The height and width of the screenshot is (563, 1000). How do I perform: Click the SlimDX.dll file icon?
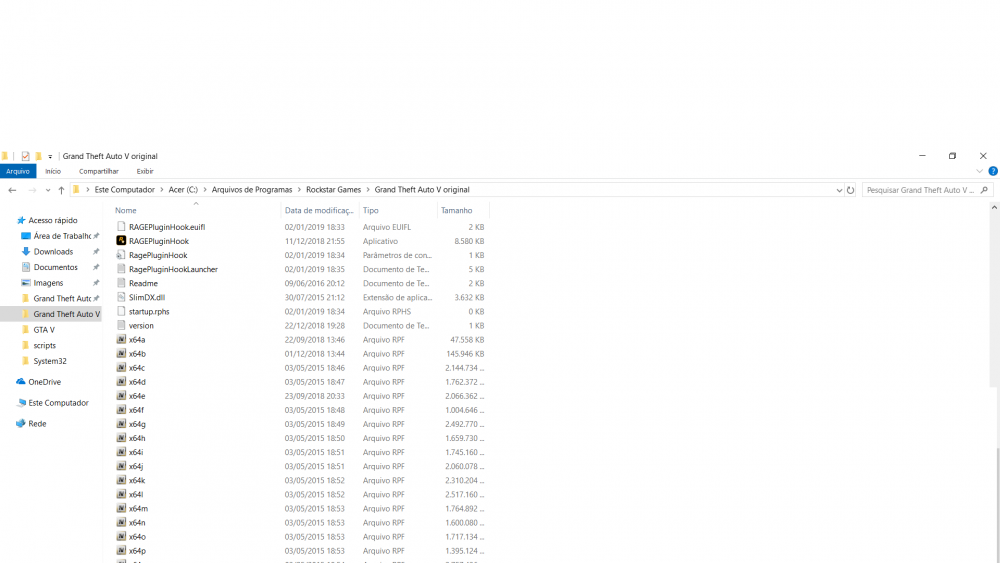121,297
